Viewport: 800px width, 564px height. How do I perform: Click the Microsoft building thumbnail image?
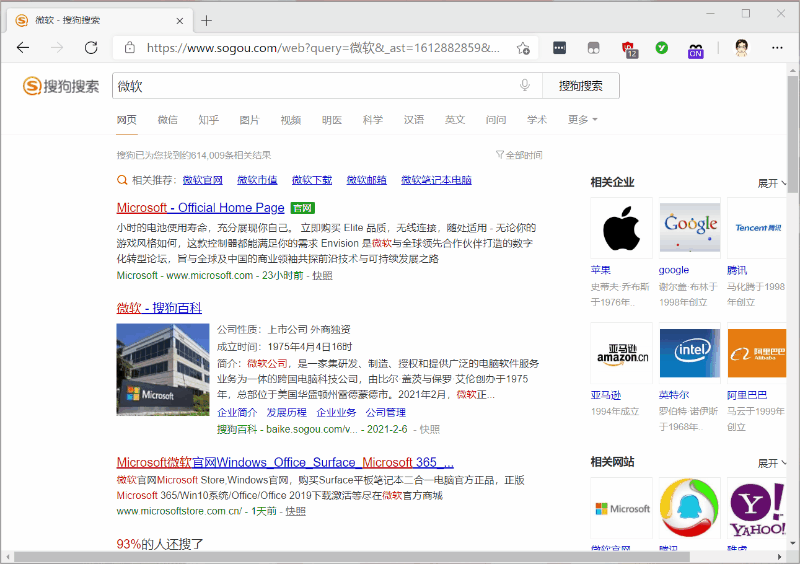coord(163,369)
